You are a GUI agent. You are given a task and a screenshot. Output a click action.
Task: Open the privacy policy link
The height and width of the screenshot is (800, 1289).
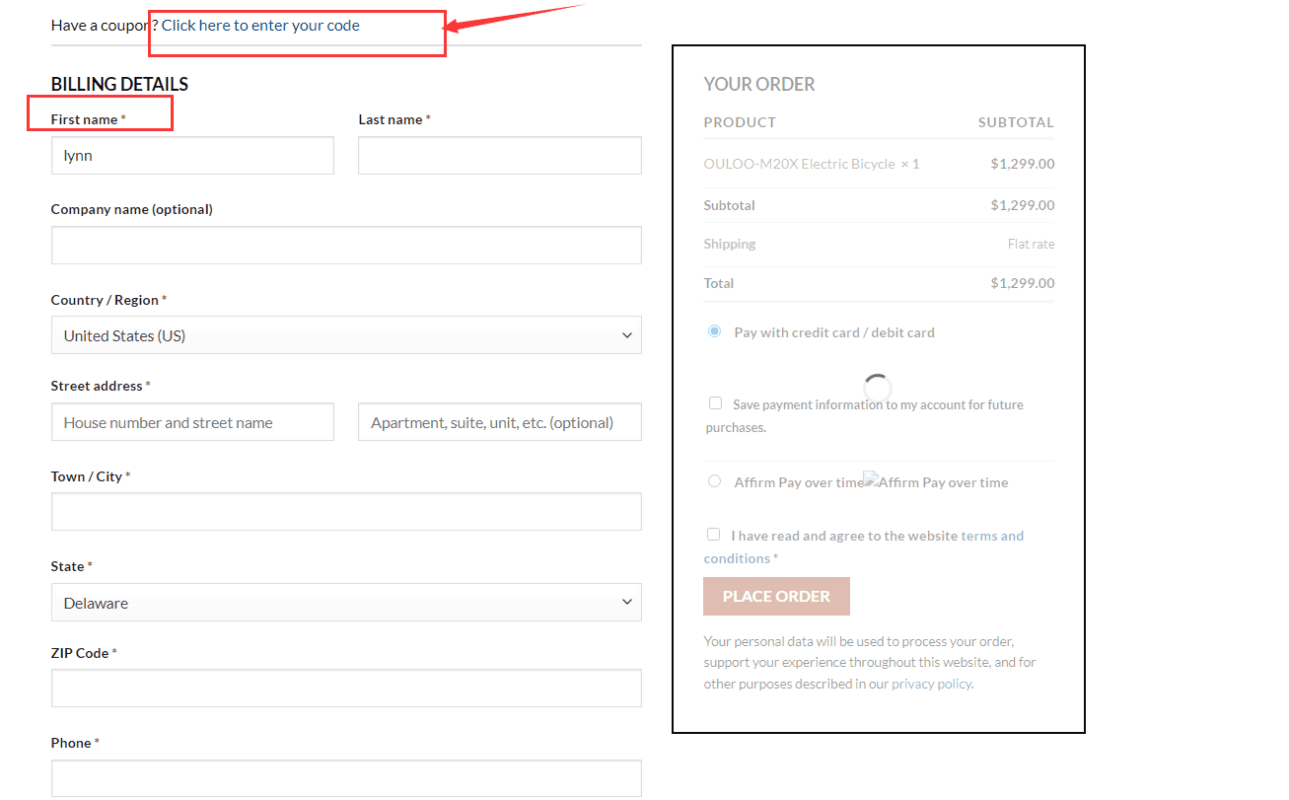[x=930, y=684]
